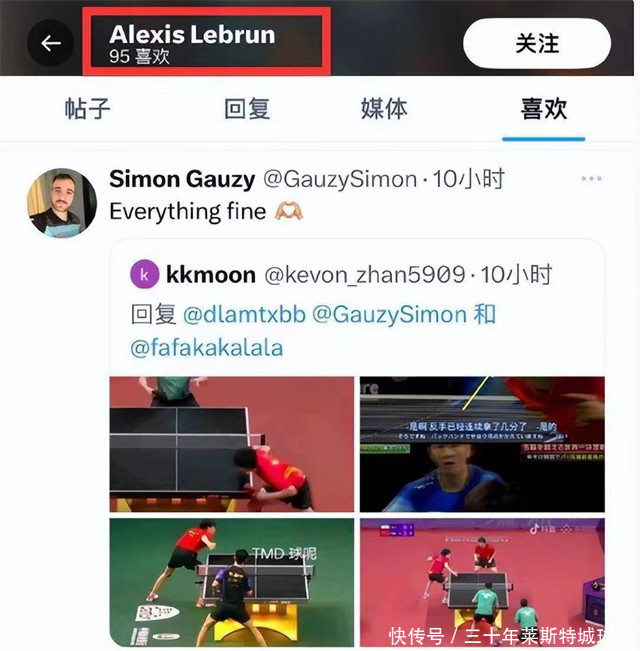Select the 喜欢 tab
The width and height of the screenshot is (640, 651).
click(544, 109)
